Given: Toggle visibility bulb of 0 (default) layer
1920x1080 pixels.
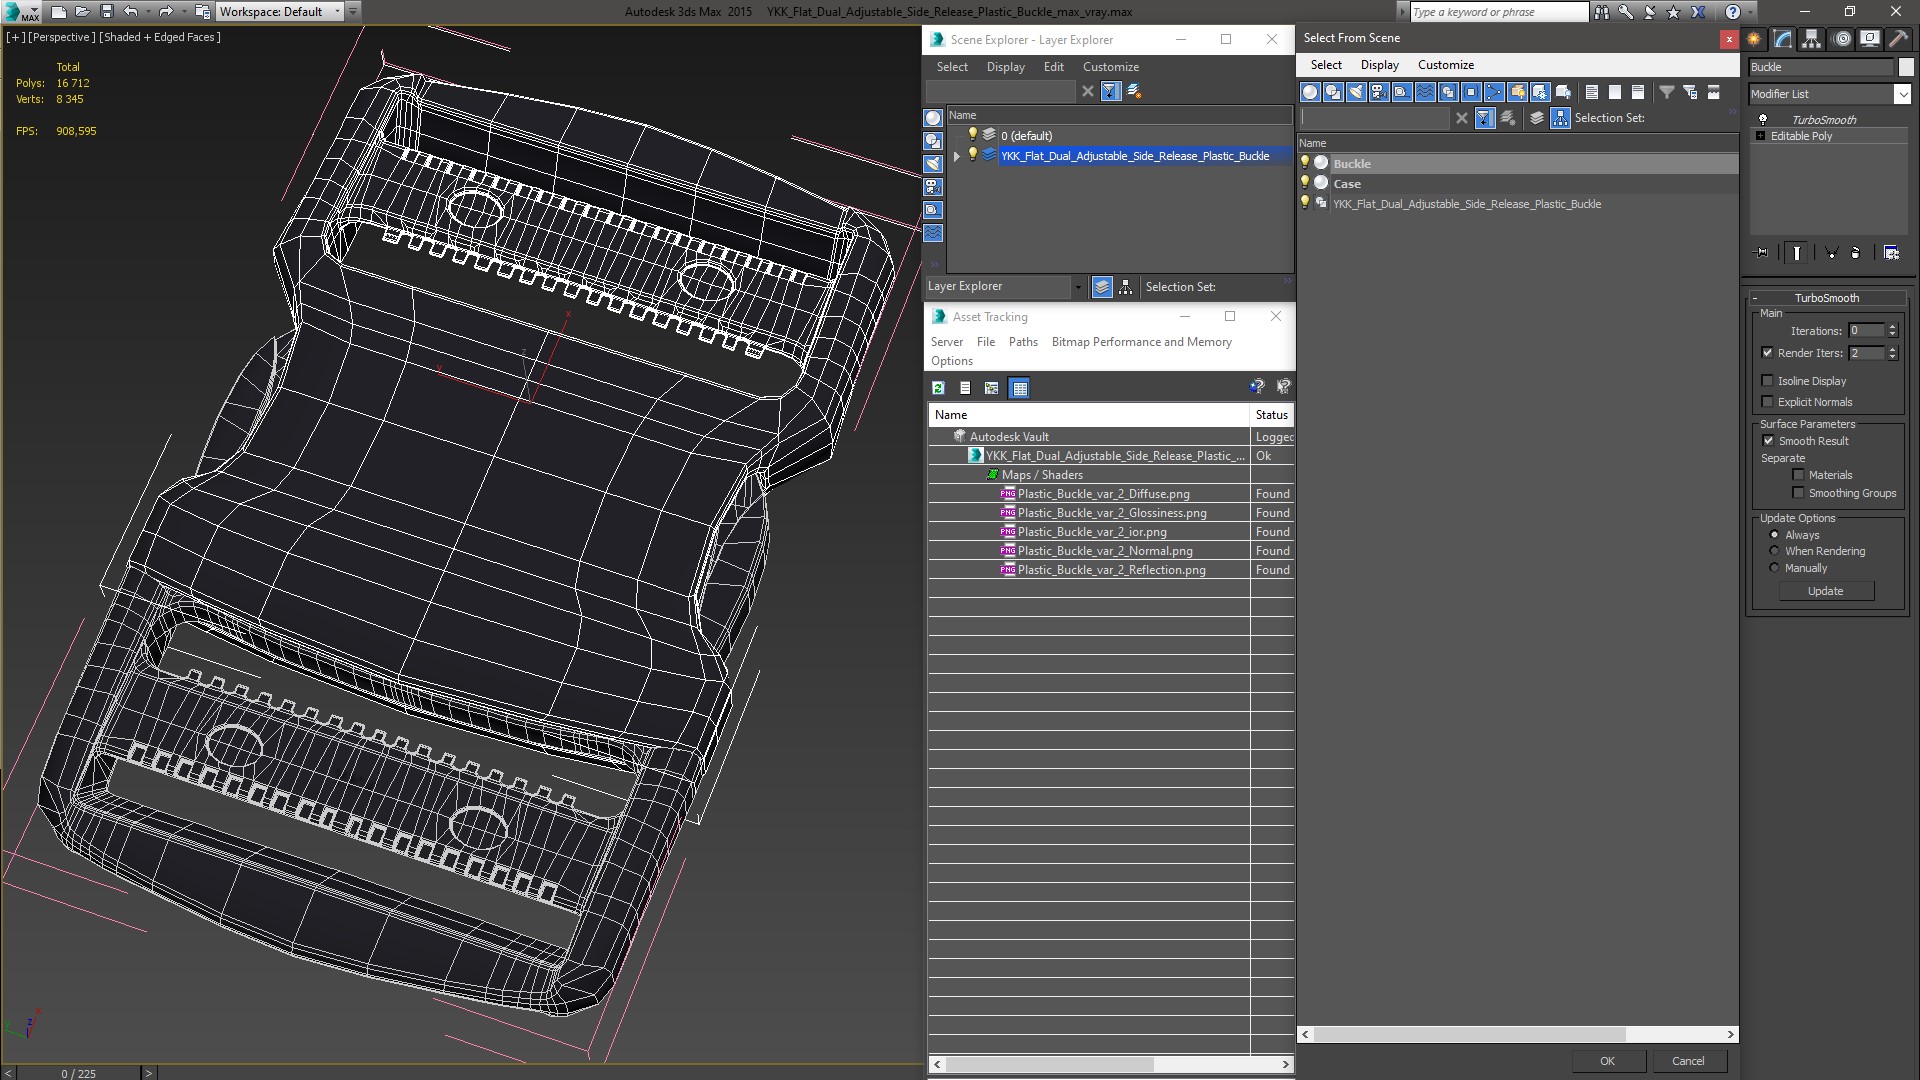Looking at the screenshot, I should (x=972, y=135).
